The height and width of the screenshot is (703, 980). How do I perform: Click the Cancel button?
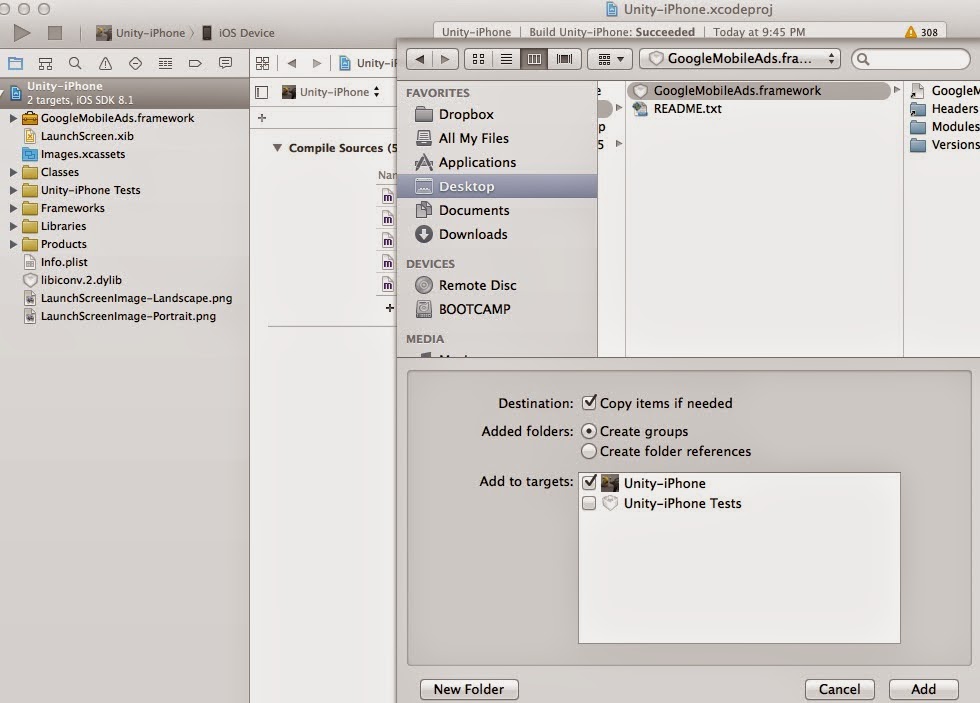[839, 689]
